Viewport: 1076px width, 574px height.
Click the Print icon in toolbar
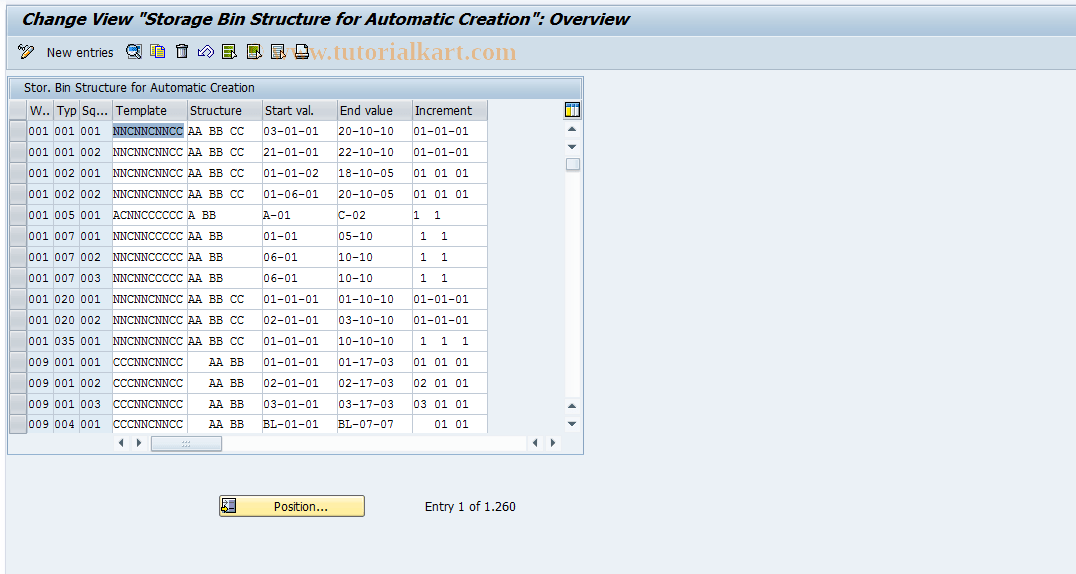(x=301, y=51)
